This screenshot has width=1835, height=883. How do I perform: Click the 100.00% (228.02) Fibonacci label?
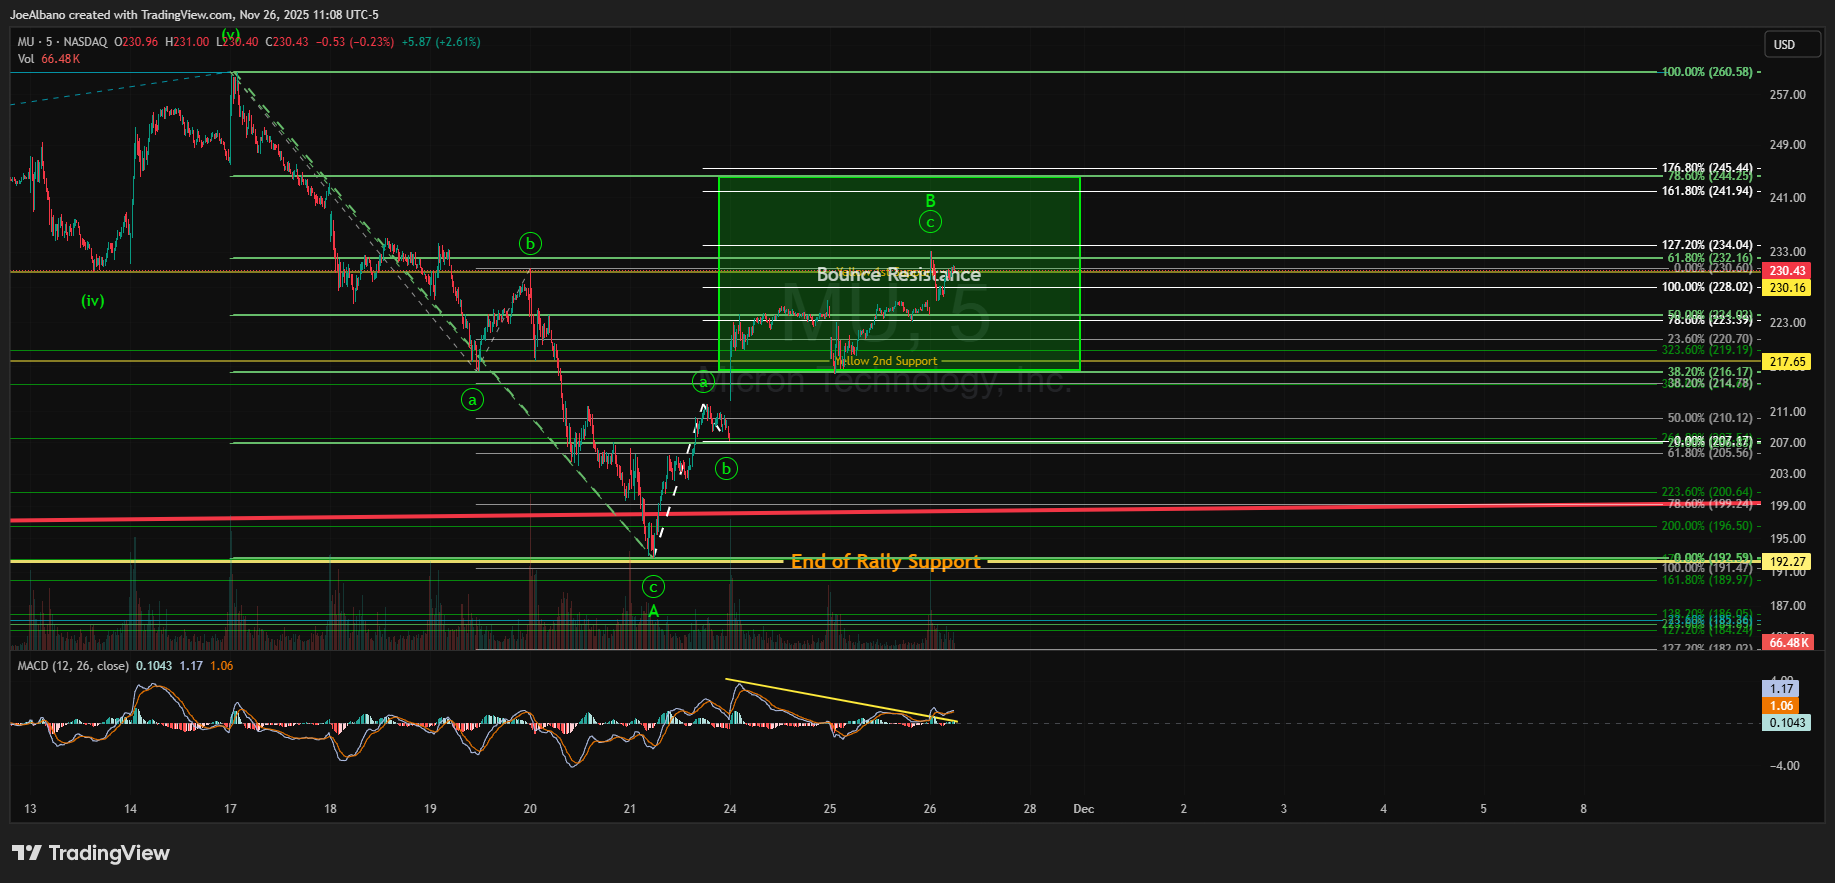(x=1707, y=287)
